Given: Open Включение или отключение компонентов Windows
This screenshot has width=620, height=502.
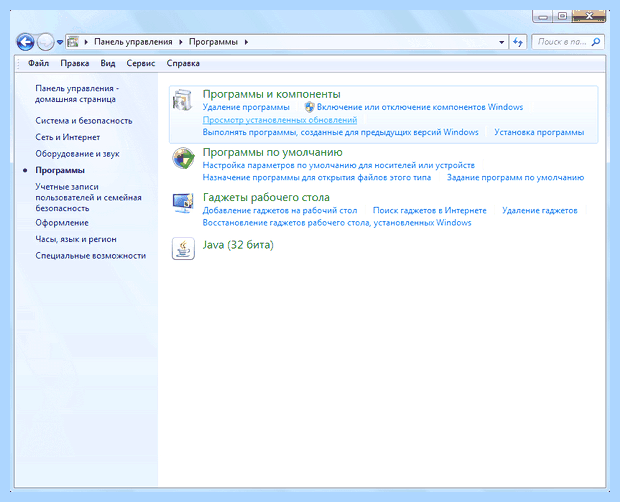Looking at the screenshot, I should coord(420,107).
